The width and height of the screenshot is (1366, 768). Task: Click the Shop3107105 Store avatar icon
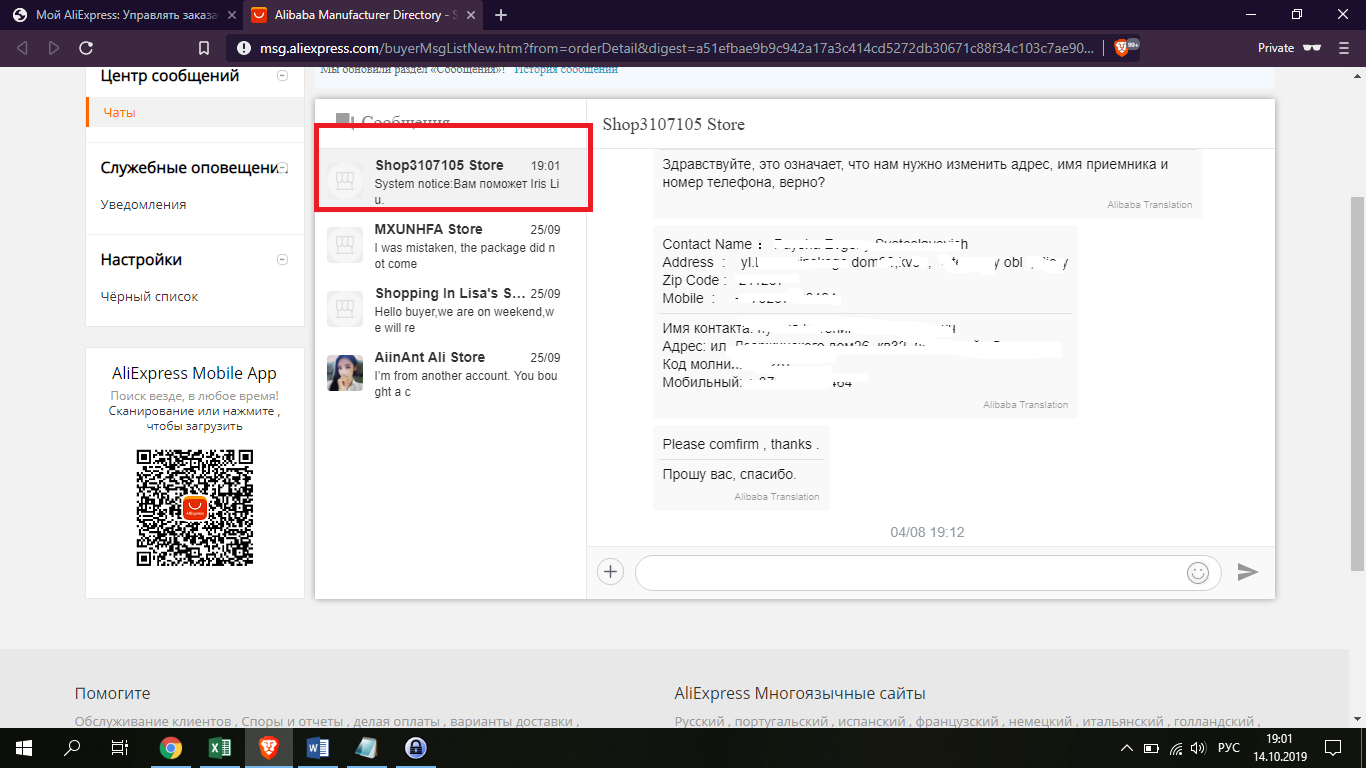pyautogui.click(x=345, y=181)
